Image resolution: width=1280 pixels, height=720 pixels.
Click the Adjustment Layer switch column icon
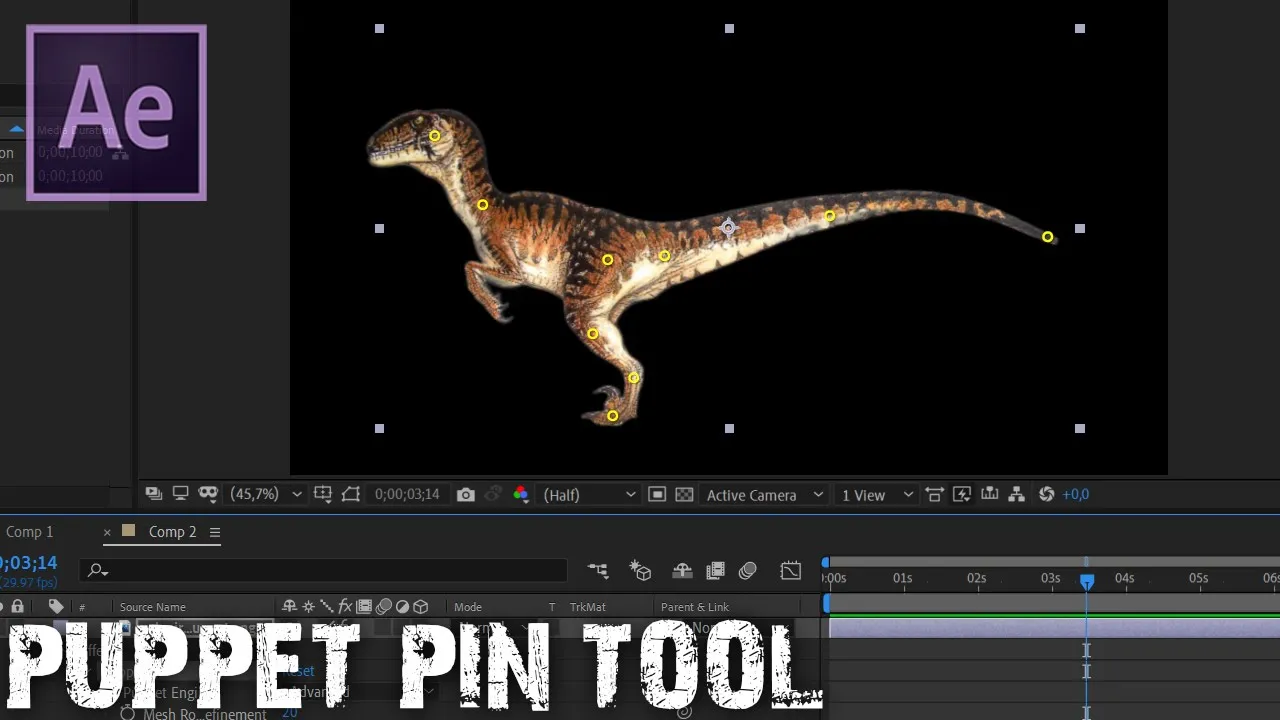pyautogui.click(x=402, y=606)
